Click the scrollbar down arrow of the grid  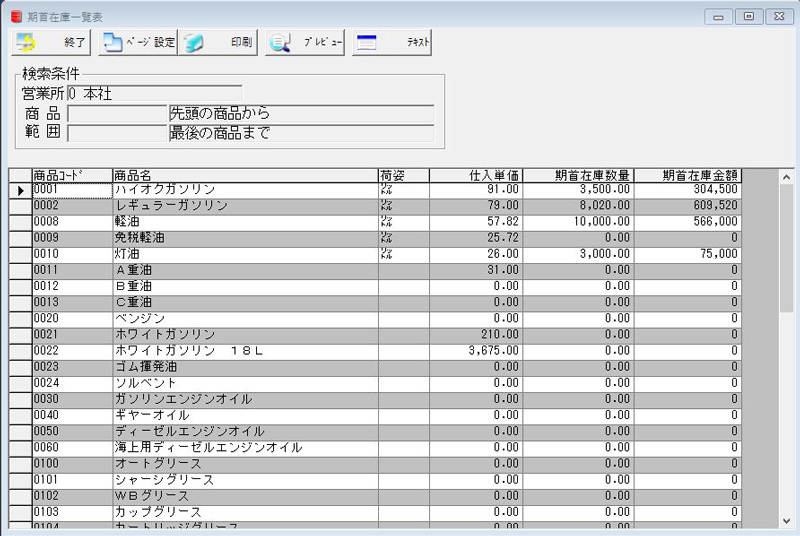point(786,521)
